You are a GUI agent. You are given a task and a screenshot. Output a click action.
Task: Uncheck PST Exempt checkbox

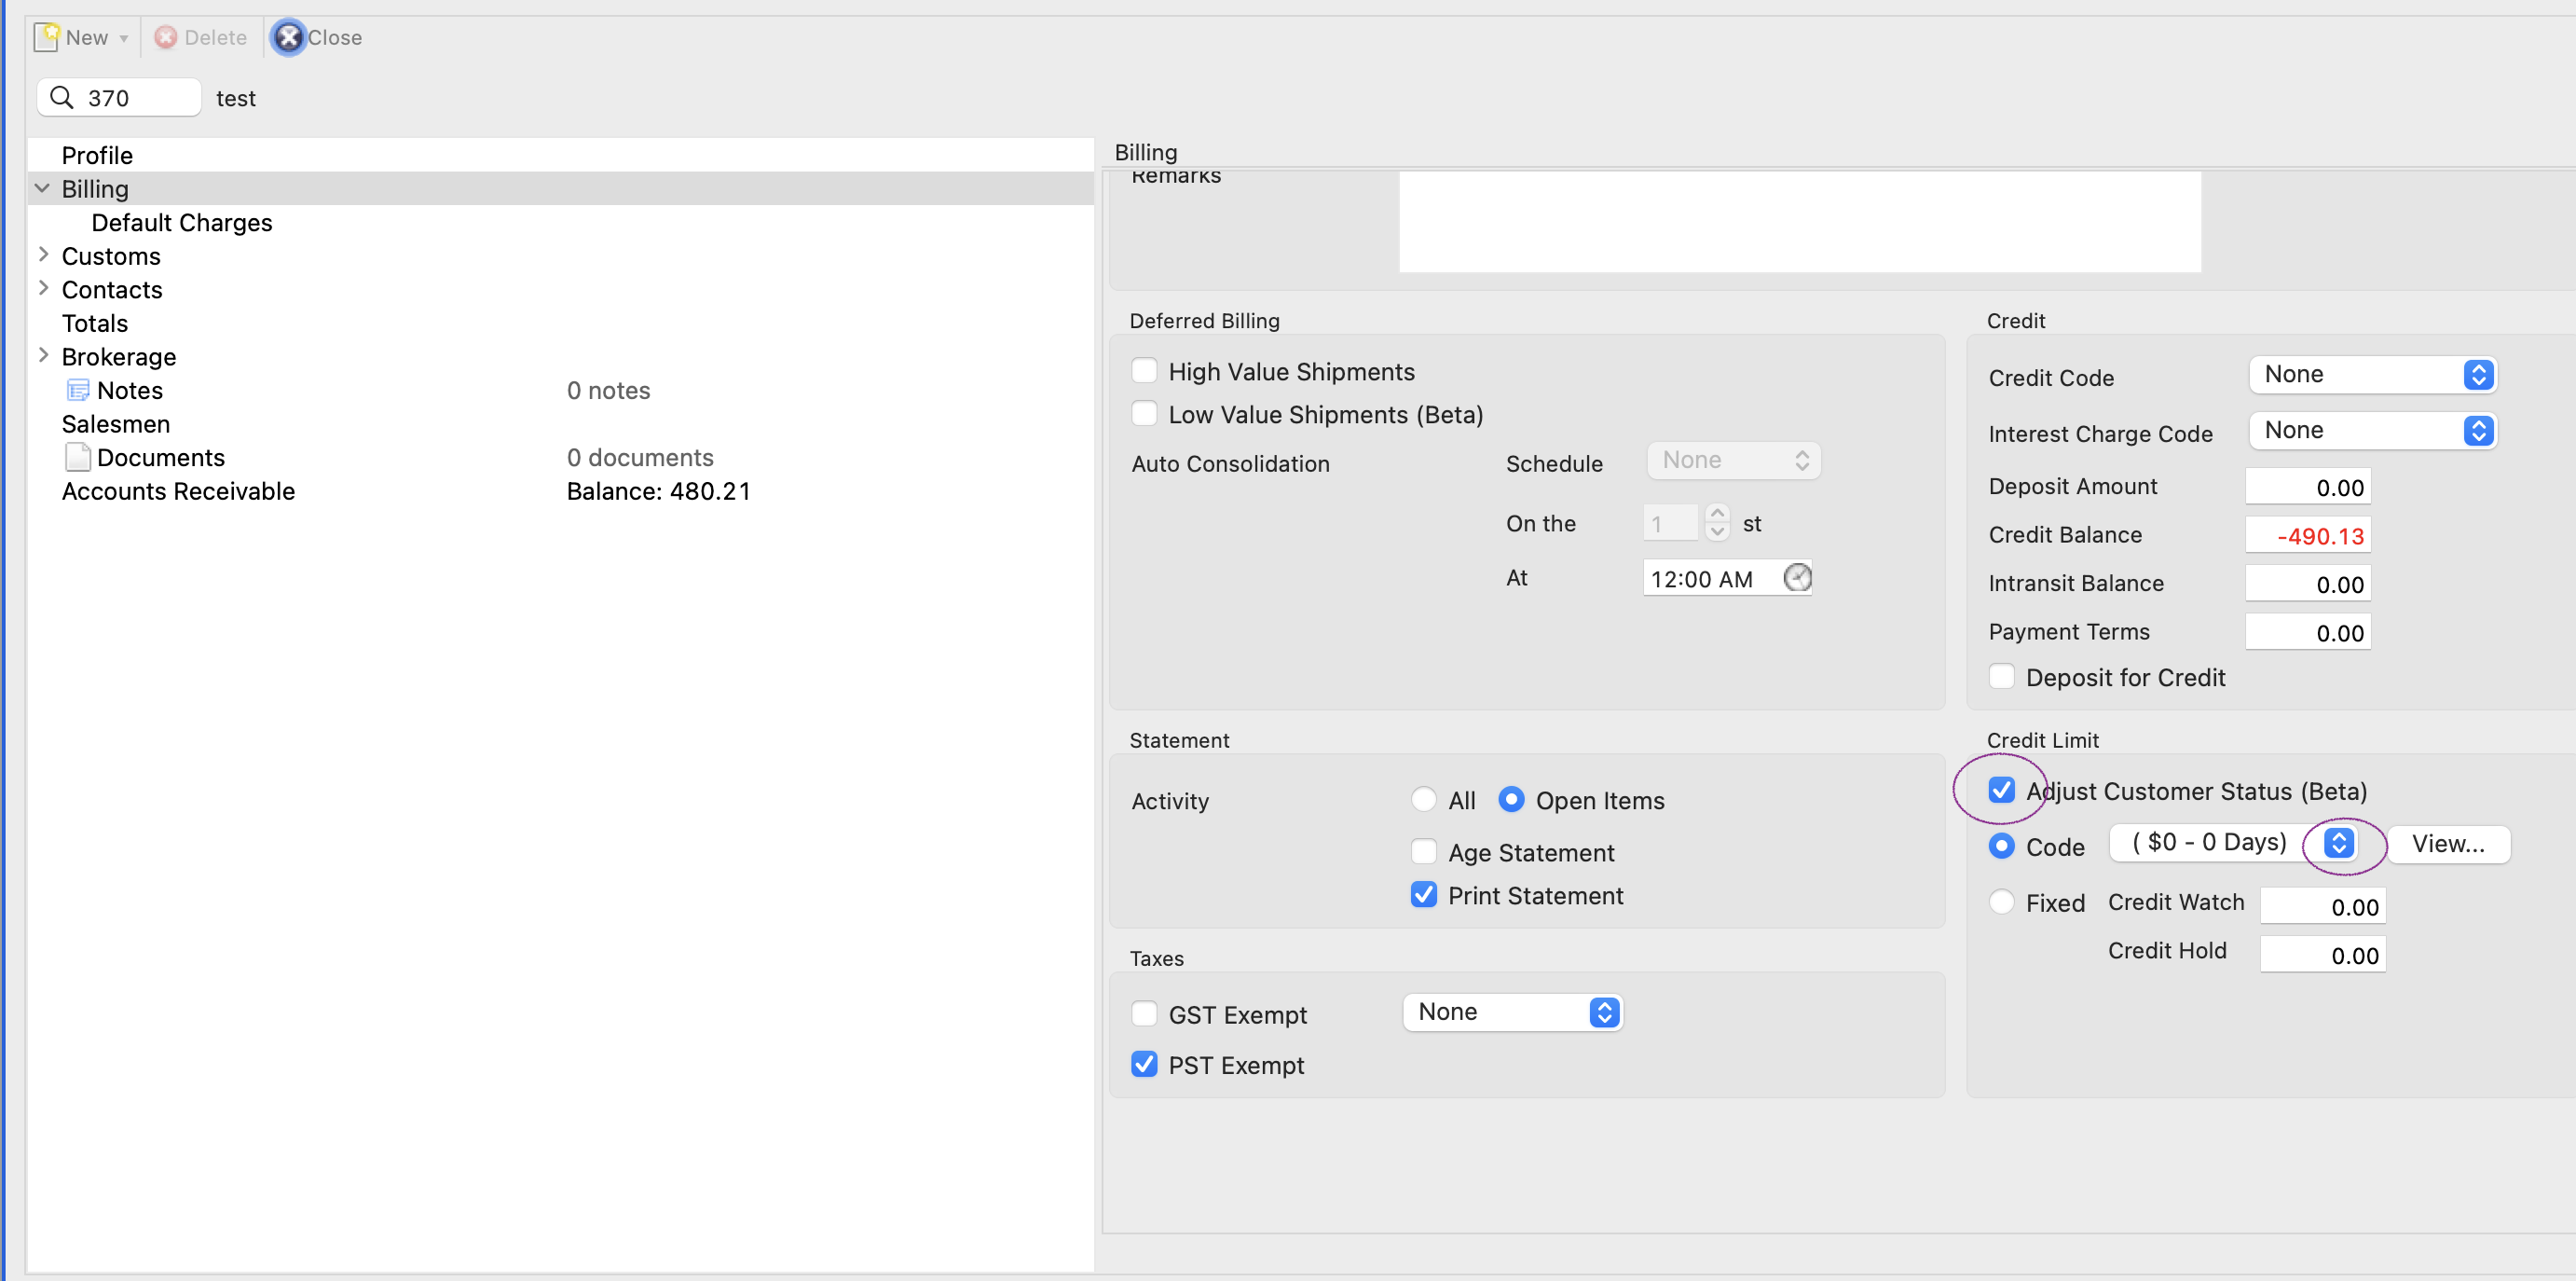tap(1144, 1064)
